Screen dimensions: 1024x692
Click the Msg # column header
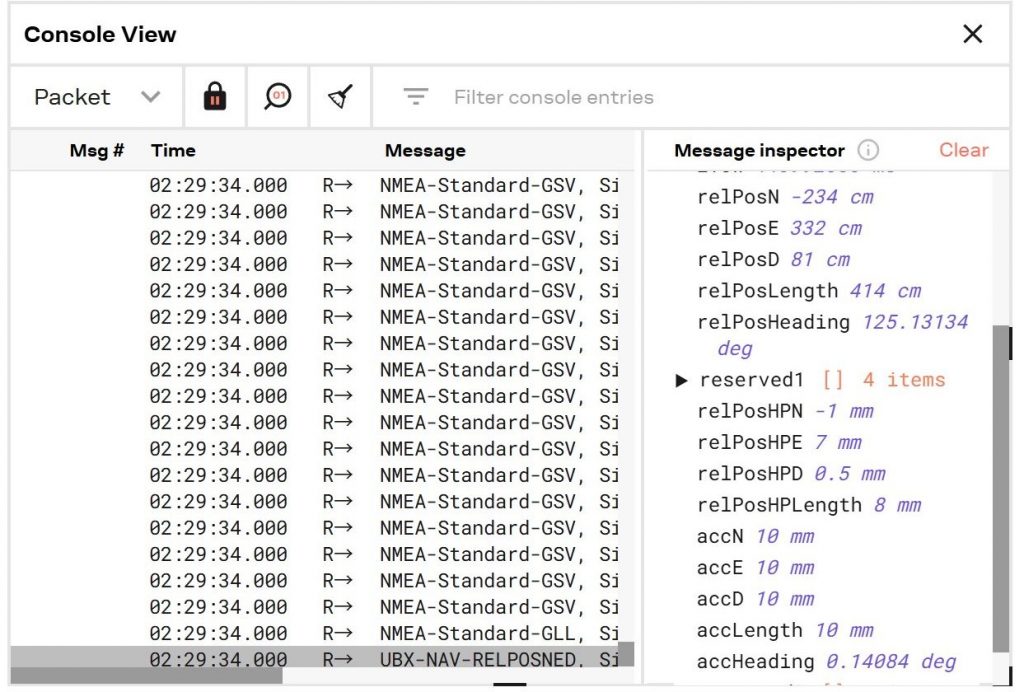point(97,150)
